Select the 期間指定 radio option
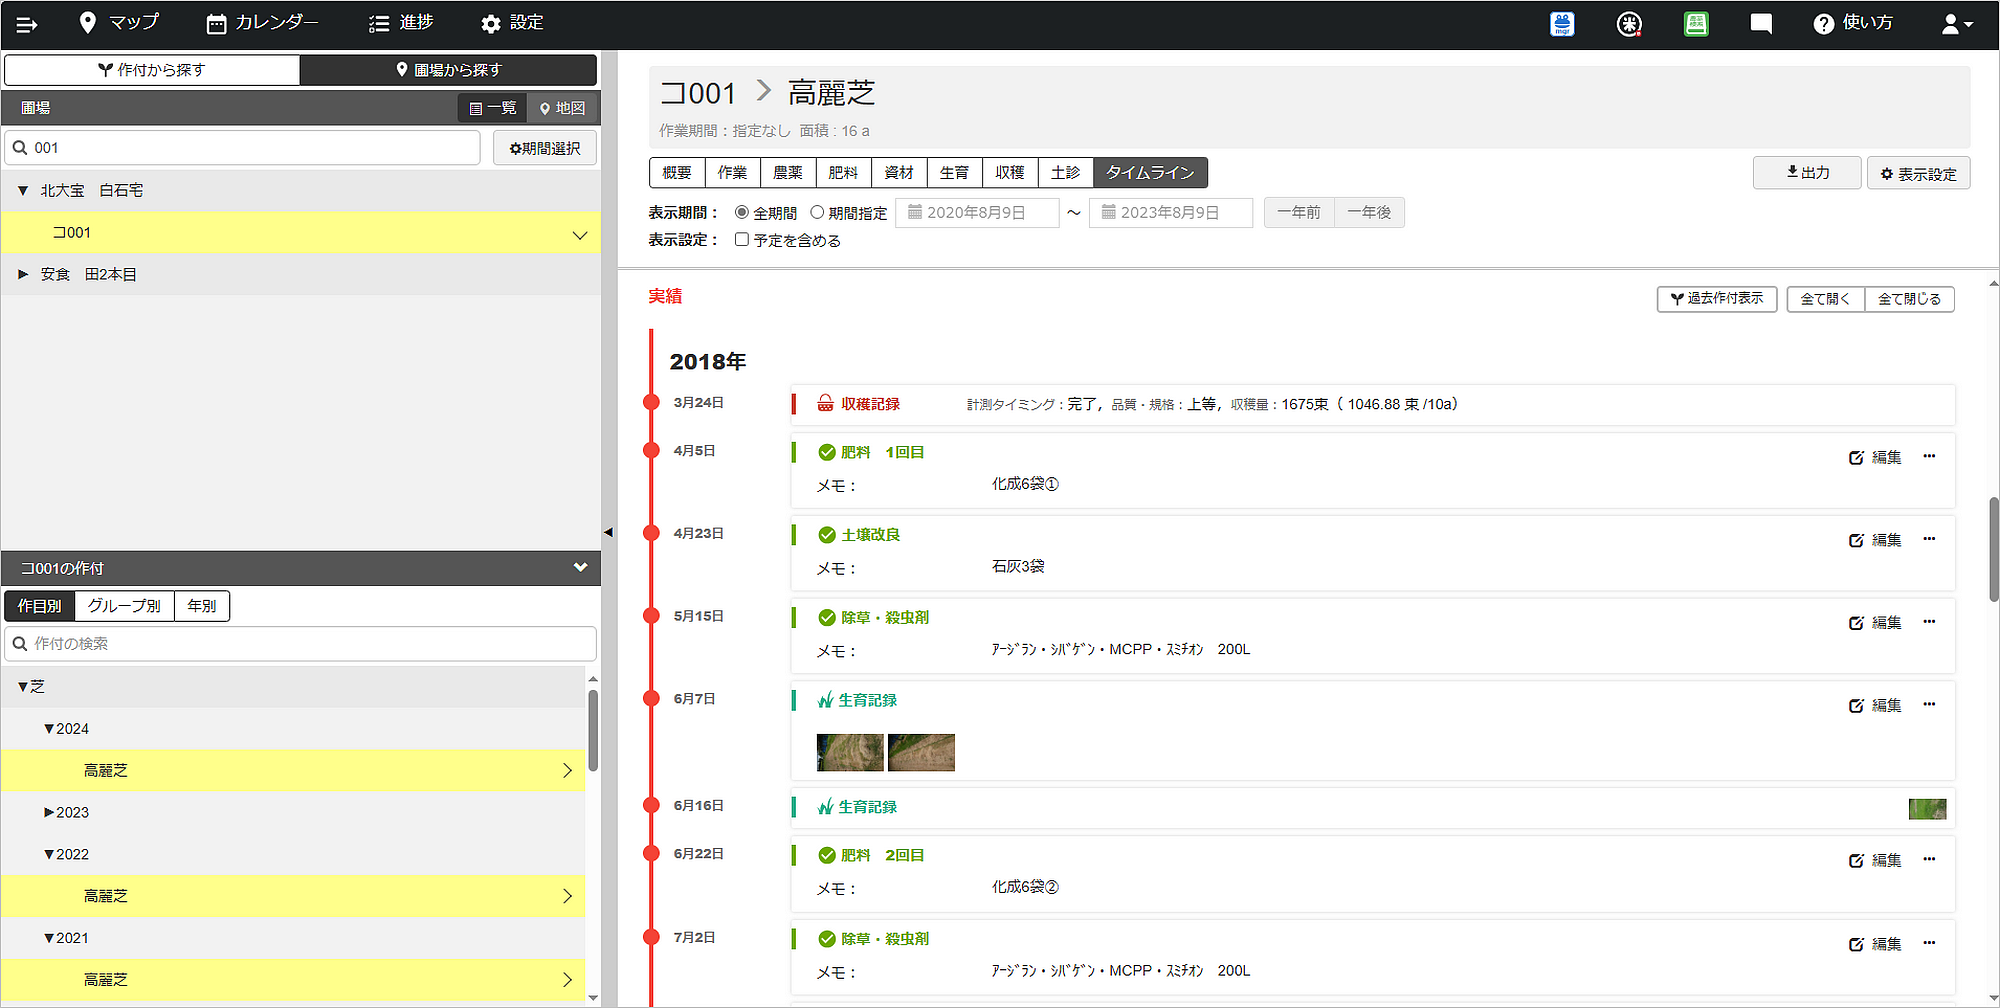The image size is (2000, 1008). click(x=817, y=212)
